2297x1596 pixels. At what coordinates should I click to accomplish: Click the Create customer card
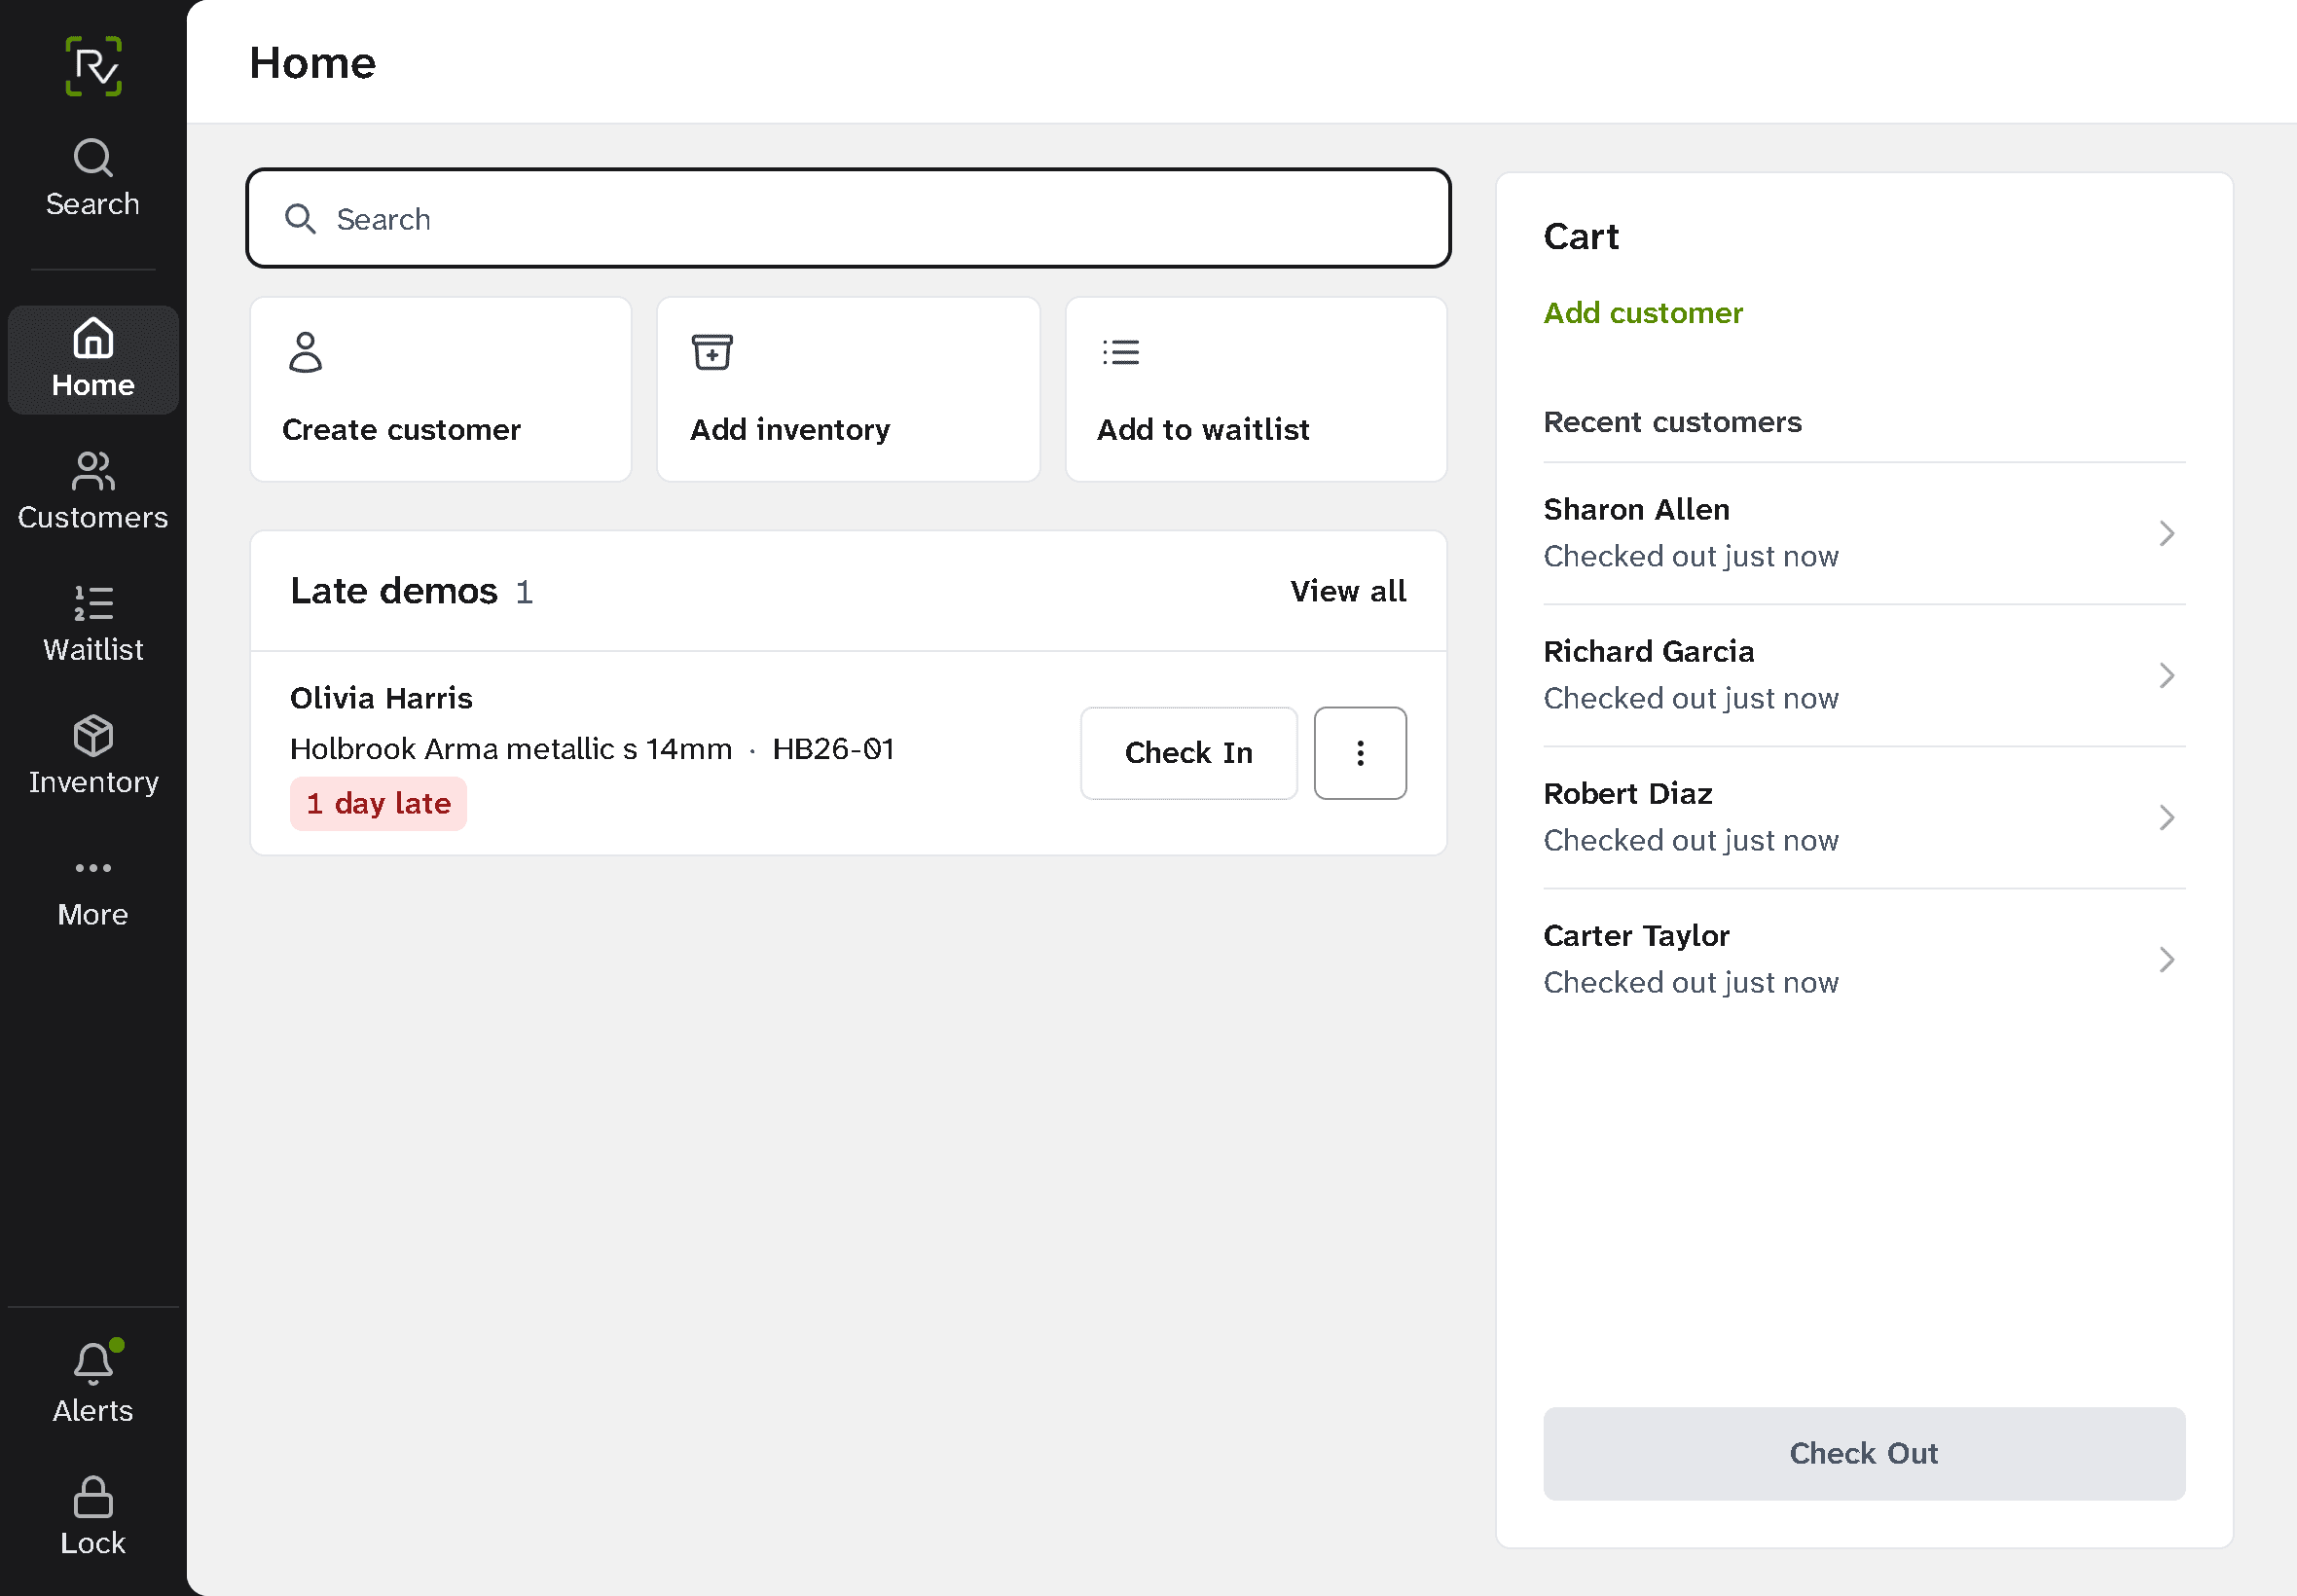click(x=441, y=389)
